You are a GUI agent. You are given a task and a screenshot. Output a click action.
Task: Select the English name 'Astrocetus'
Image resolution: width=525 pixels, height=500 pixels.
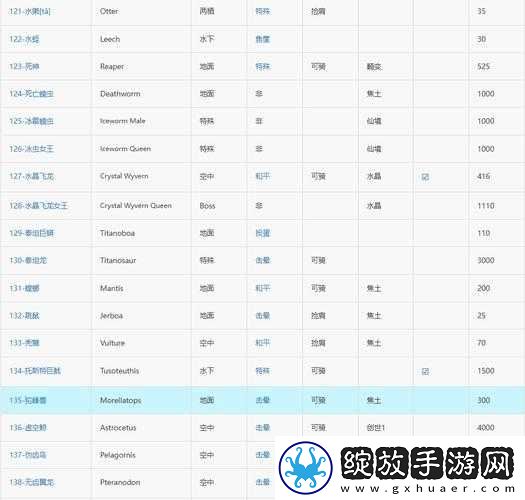click(118, 428)
